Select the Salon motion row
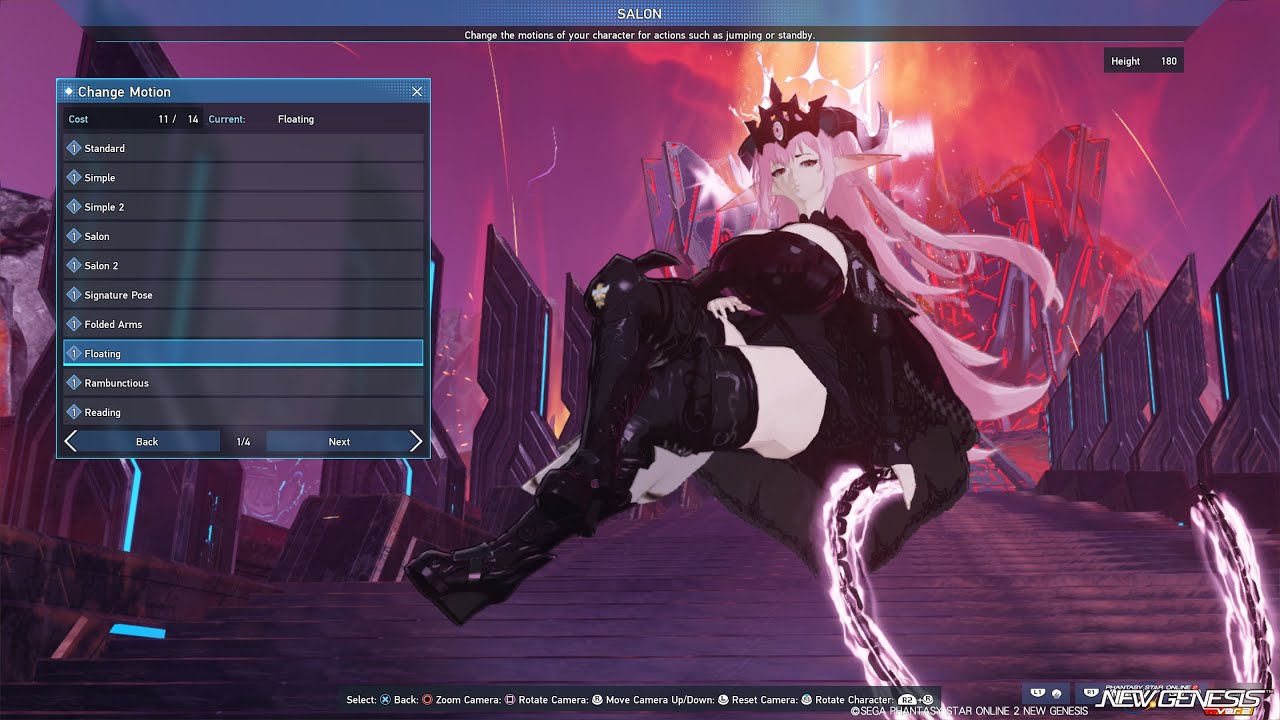Viewport: 1280px width, 720px height. tap(243, 236)
